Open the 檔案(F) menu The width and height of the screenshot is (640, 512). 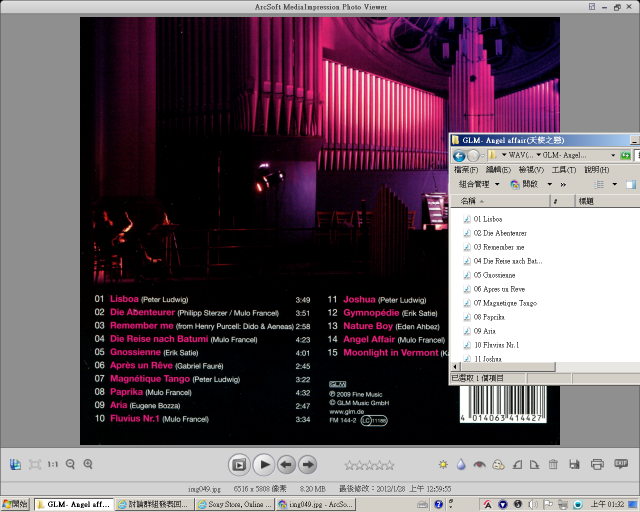466,170
